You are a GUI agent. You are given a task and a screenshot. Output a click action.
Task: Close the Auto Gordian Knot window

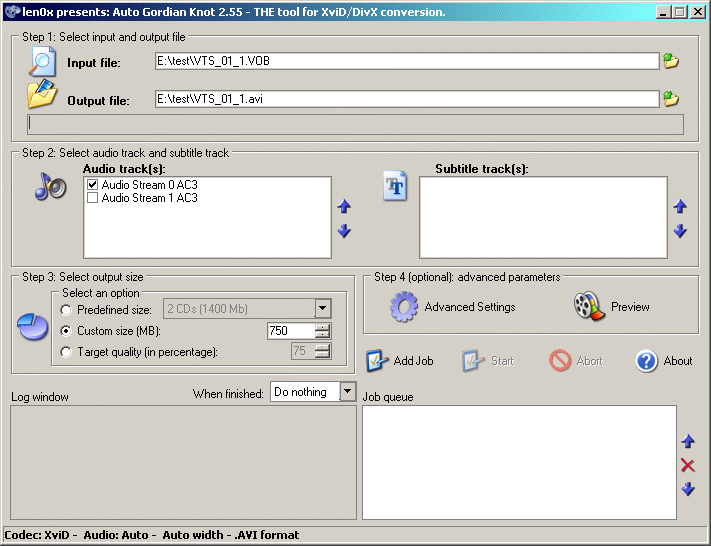point(697,12)
